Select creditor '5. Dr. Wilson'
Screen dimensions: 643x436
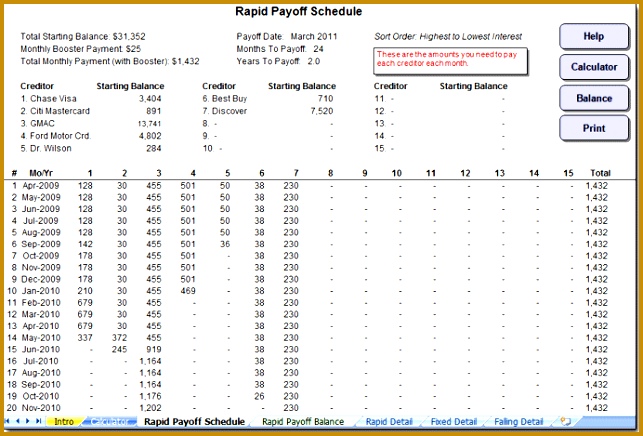coord(46,148)
